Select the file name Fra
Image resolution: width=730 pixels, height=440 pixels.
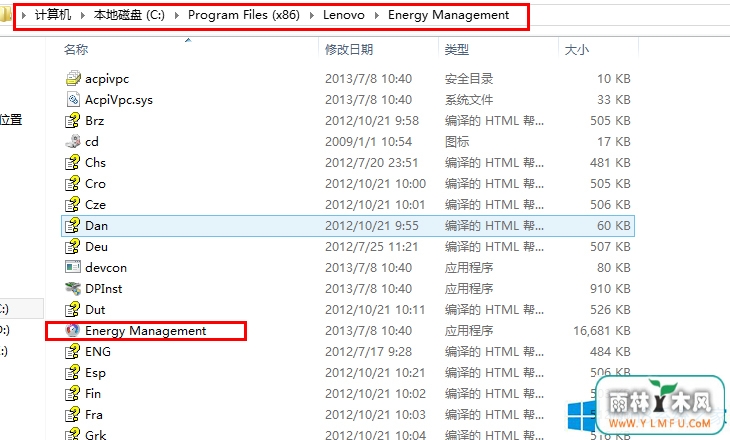click(94, 415)
